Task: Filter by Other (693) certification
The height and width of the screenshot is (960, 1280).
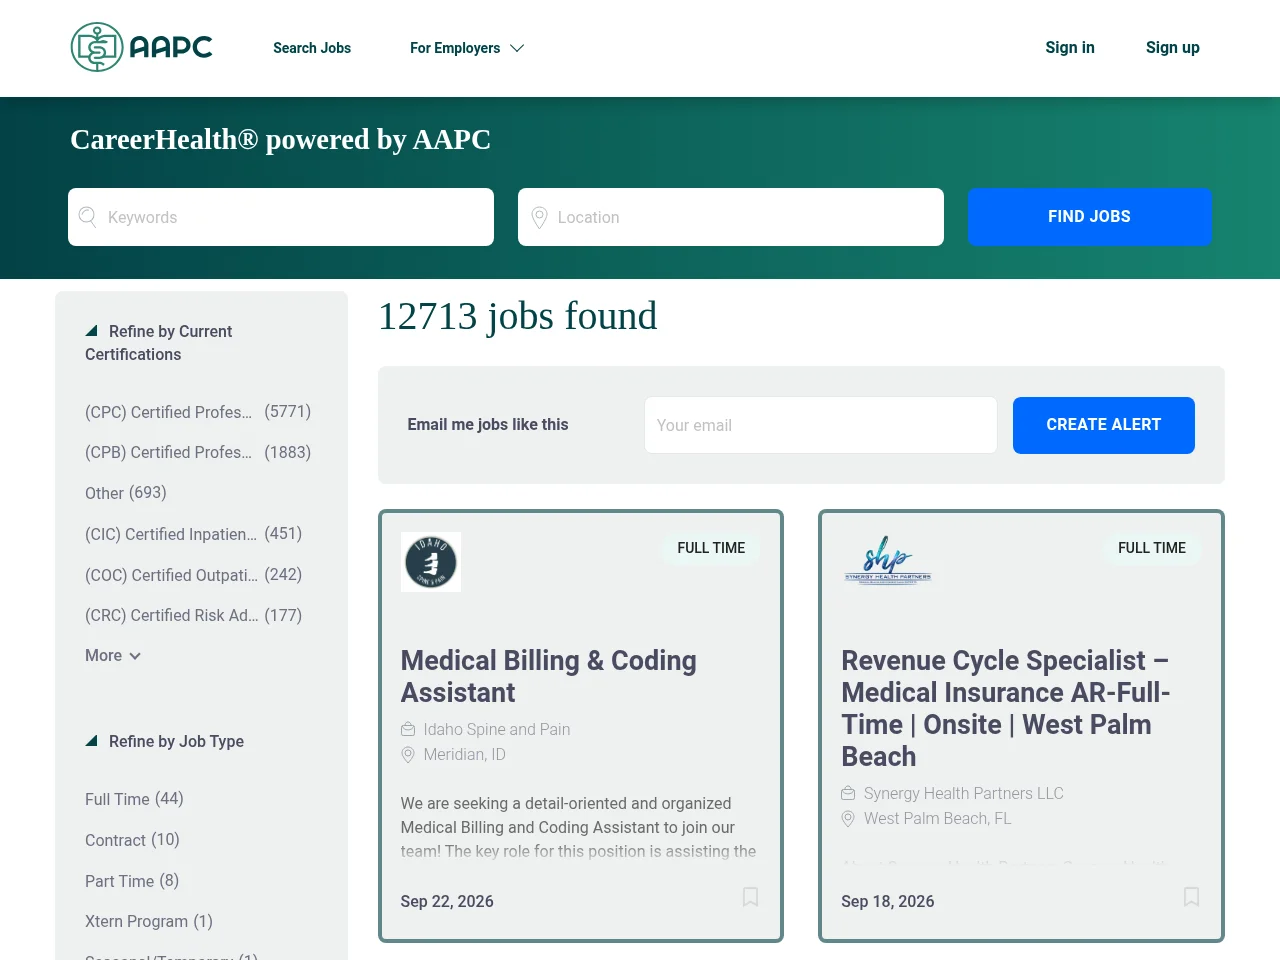Action: [x=126, y=493]
